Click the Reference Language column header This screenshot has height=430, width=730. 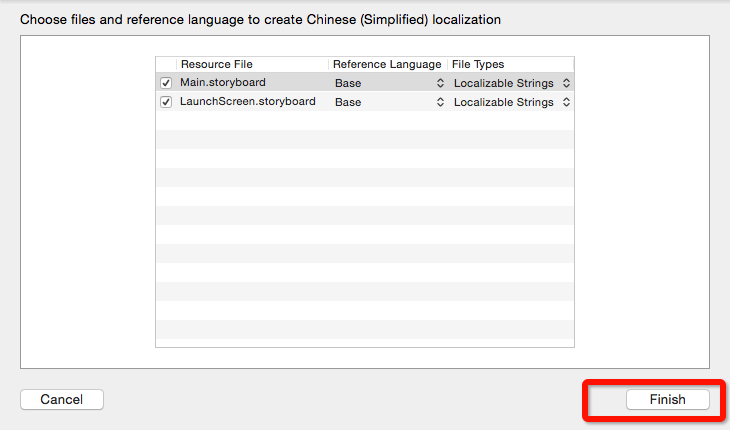coord(387,64)
